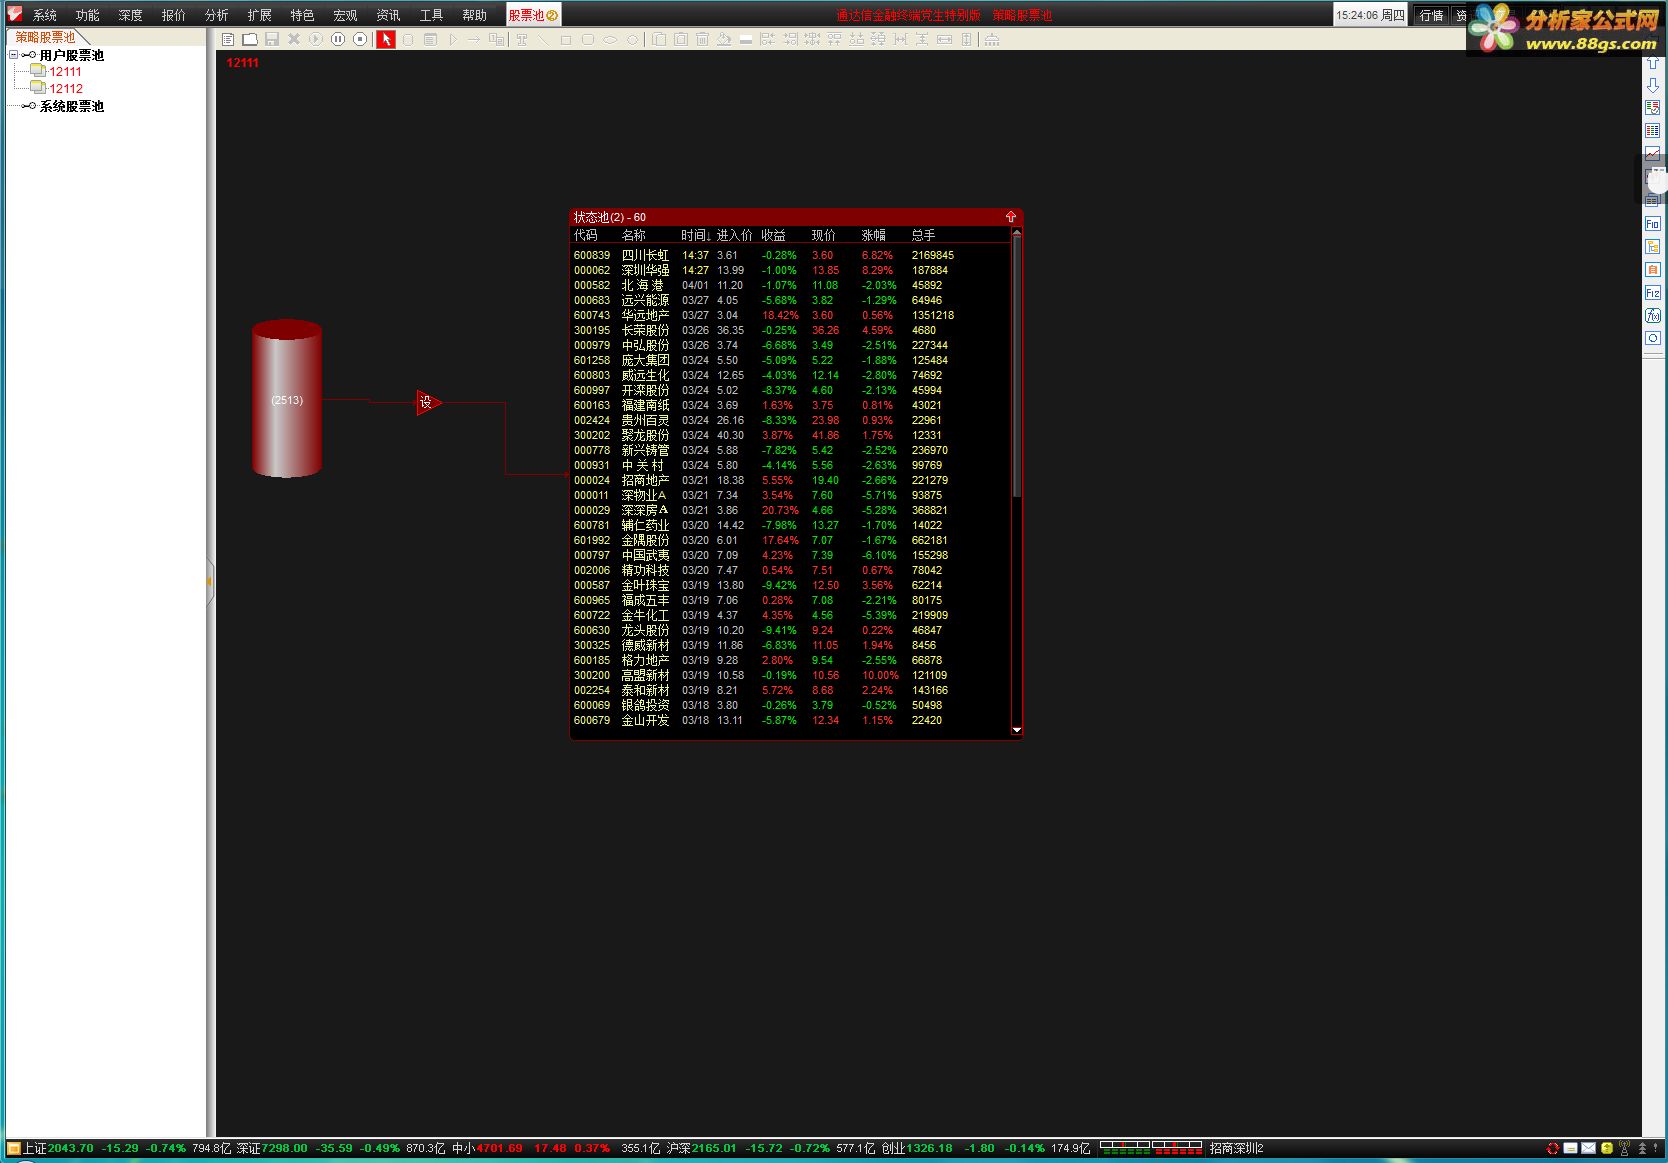This screenshot has width=1668, height=1163.
Task: Click the down arrow sidebar icon
Action: click(1653, 85)
